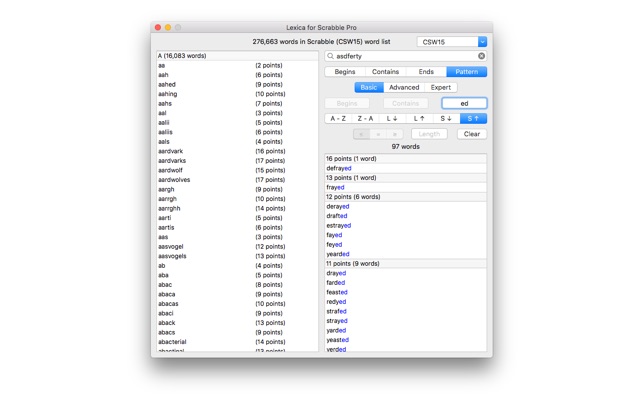
Task: Click the 'ed' ends input field
Action: tap(464, 103)
